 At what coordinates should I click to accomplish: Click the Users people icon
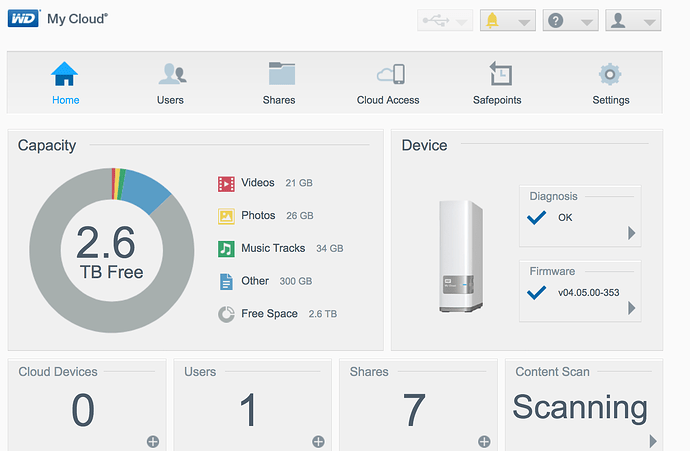point(172,73)
